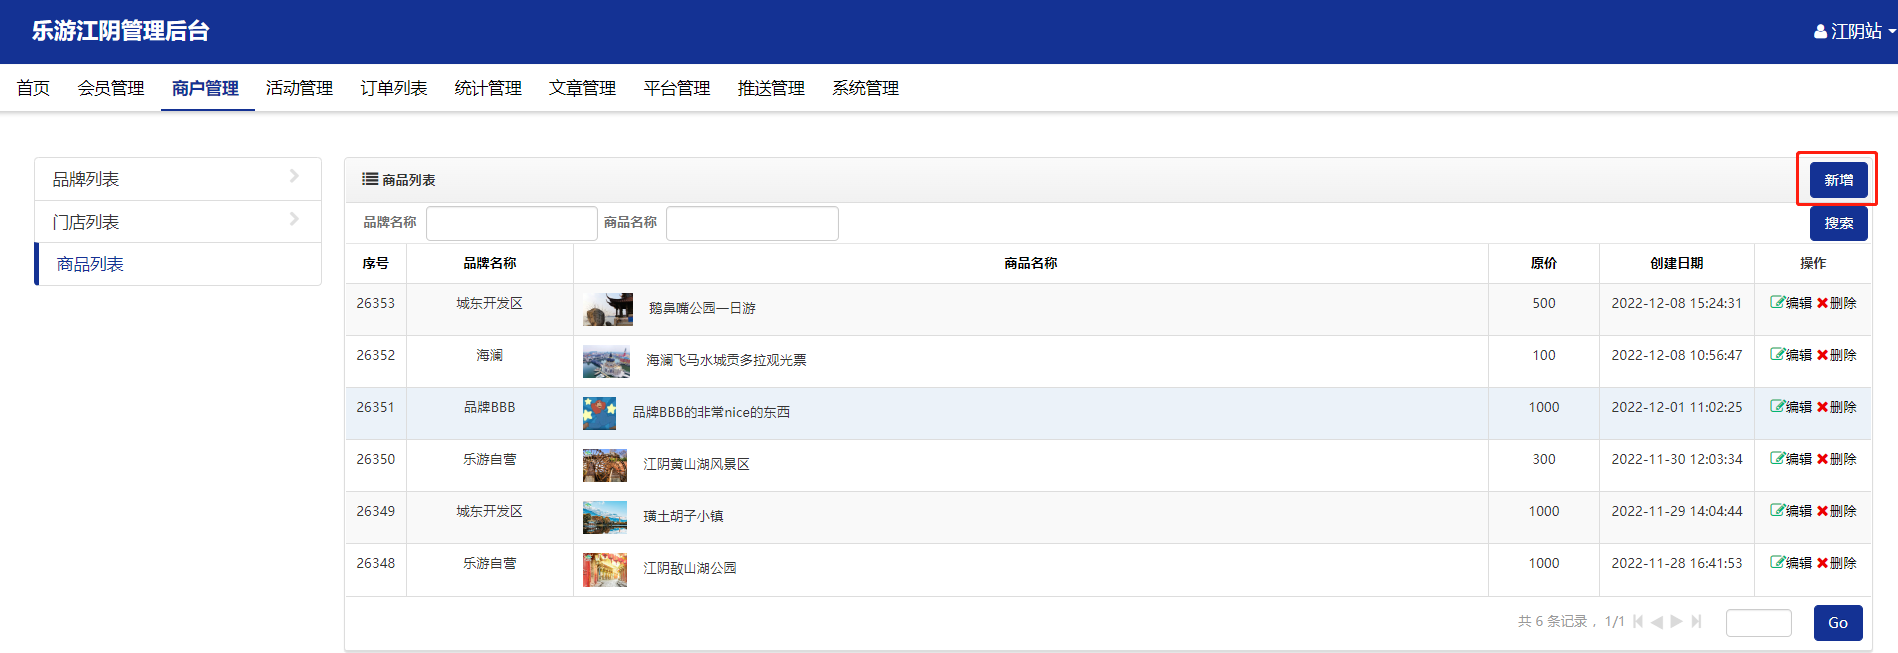Open the 江阴站 user dropdown
Screen dimensions: 1898x653
click(x=1855, y=32)
